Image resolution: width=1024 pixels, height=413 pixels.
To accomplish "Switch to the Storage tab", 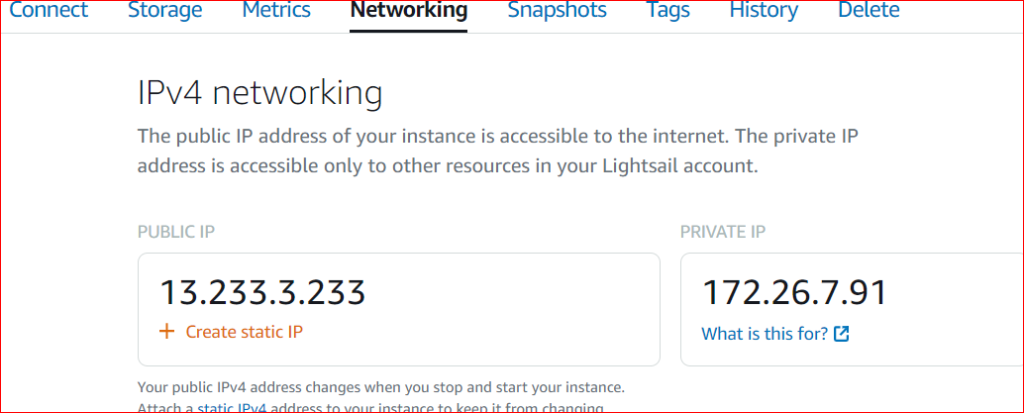I will tap(165, 11).
